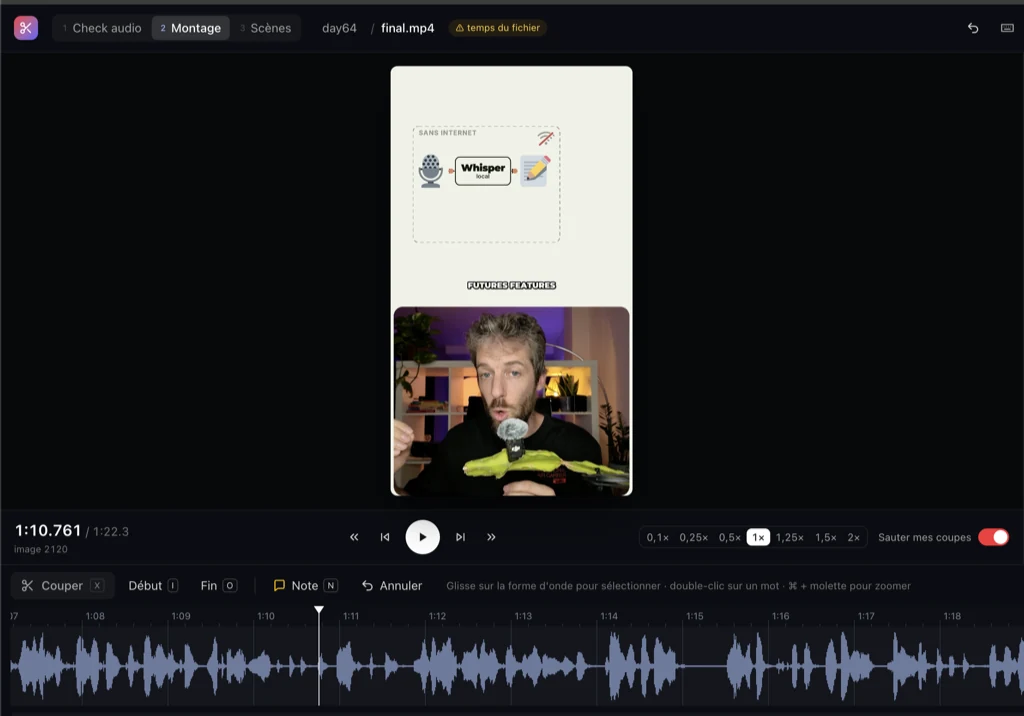Image resolution: width=1024 pixels, height=716 pixels.
Task: Click the waveform under 1:15
Action: pyautogui.click(x=695, y=666)
